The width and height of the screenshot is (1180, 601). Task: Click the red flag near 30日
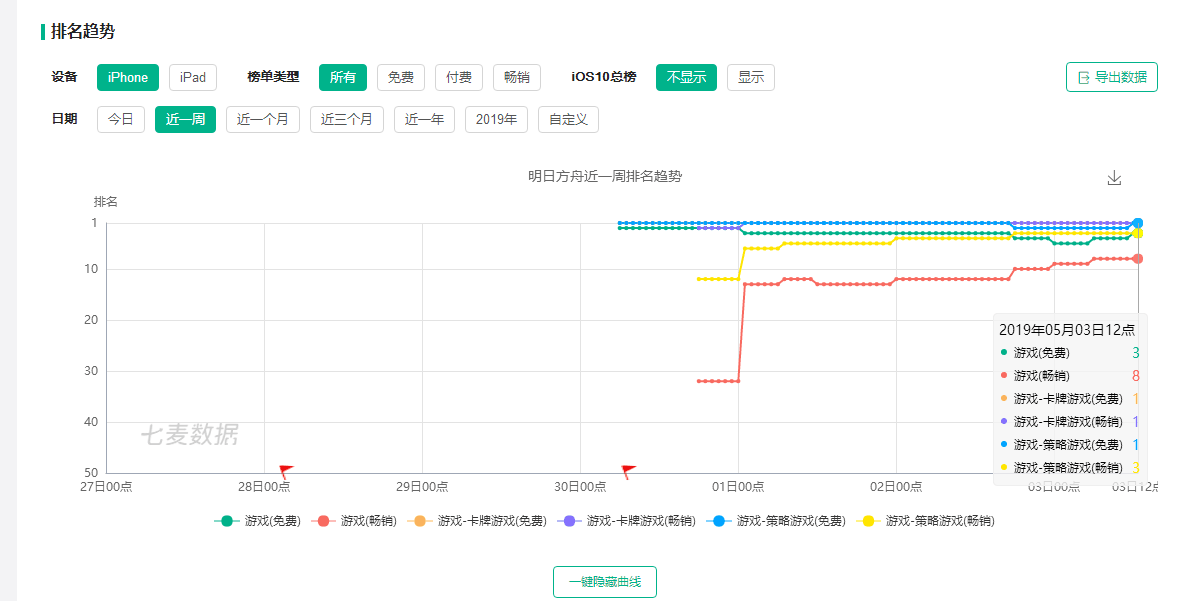point(628,470)
